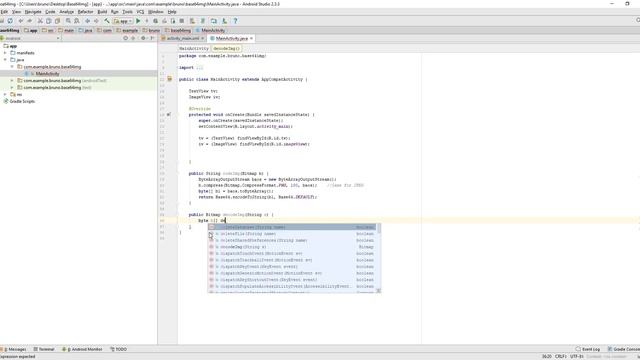Click the Redo arrow in toolbar
Screen dimensions: 640x360
point(30,21)
